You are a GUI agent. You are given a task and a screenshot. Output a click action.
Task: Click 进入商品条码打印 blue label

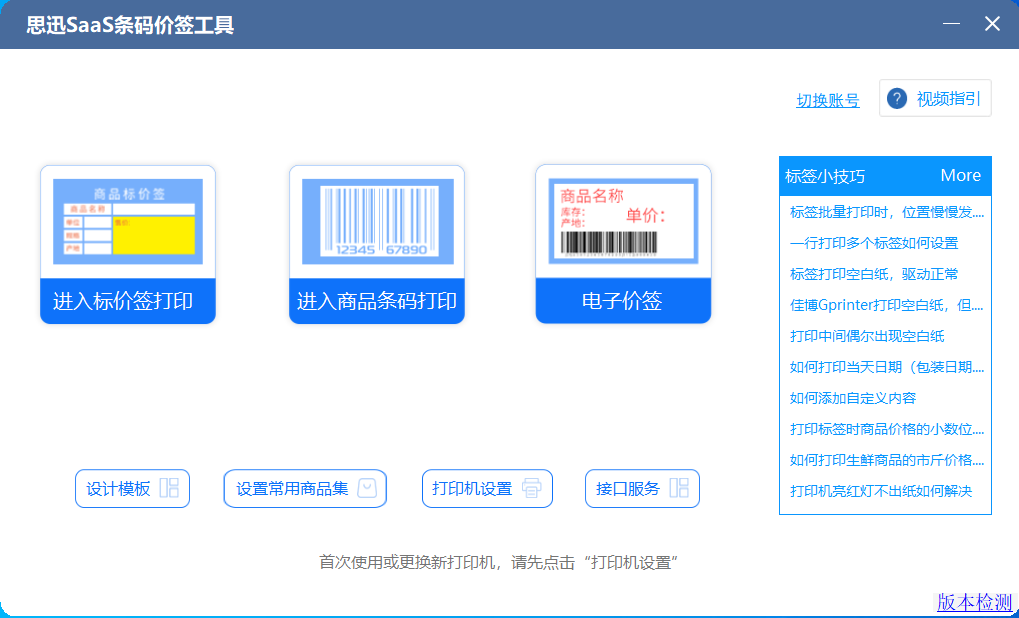[377, 301]
